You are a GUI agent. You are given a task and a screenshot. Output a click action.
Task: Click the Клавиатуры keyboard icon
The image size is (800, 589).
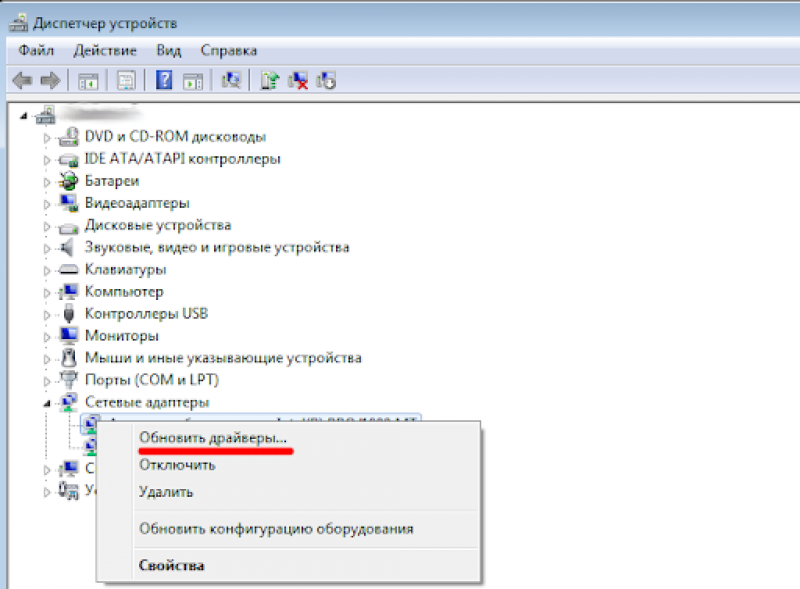[68, 269]
